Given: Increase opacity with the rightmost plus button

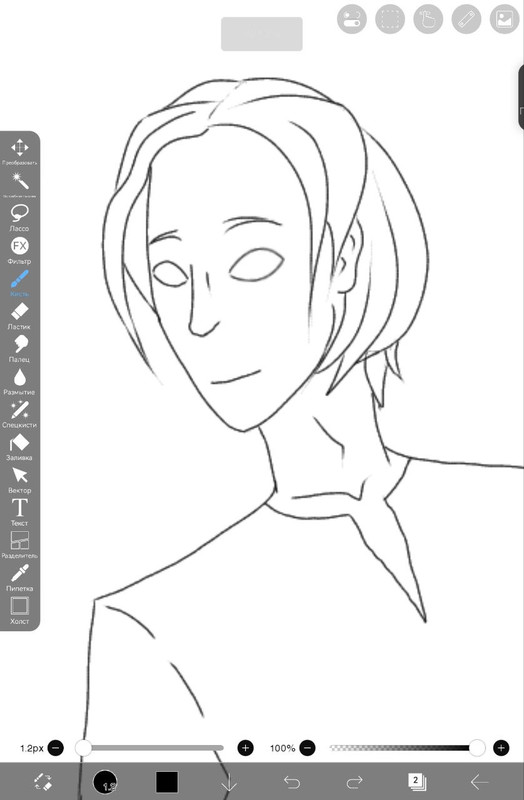Looking at the screenshot, I should click(x=501, y=748).
